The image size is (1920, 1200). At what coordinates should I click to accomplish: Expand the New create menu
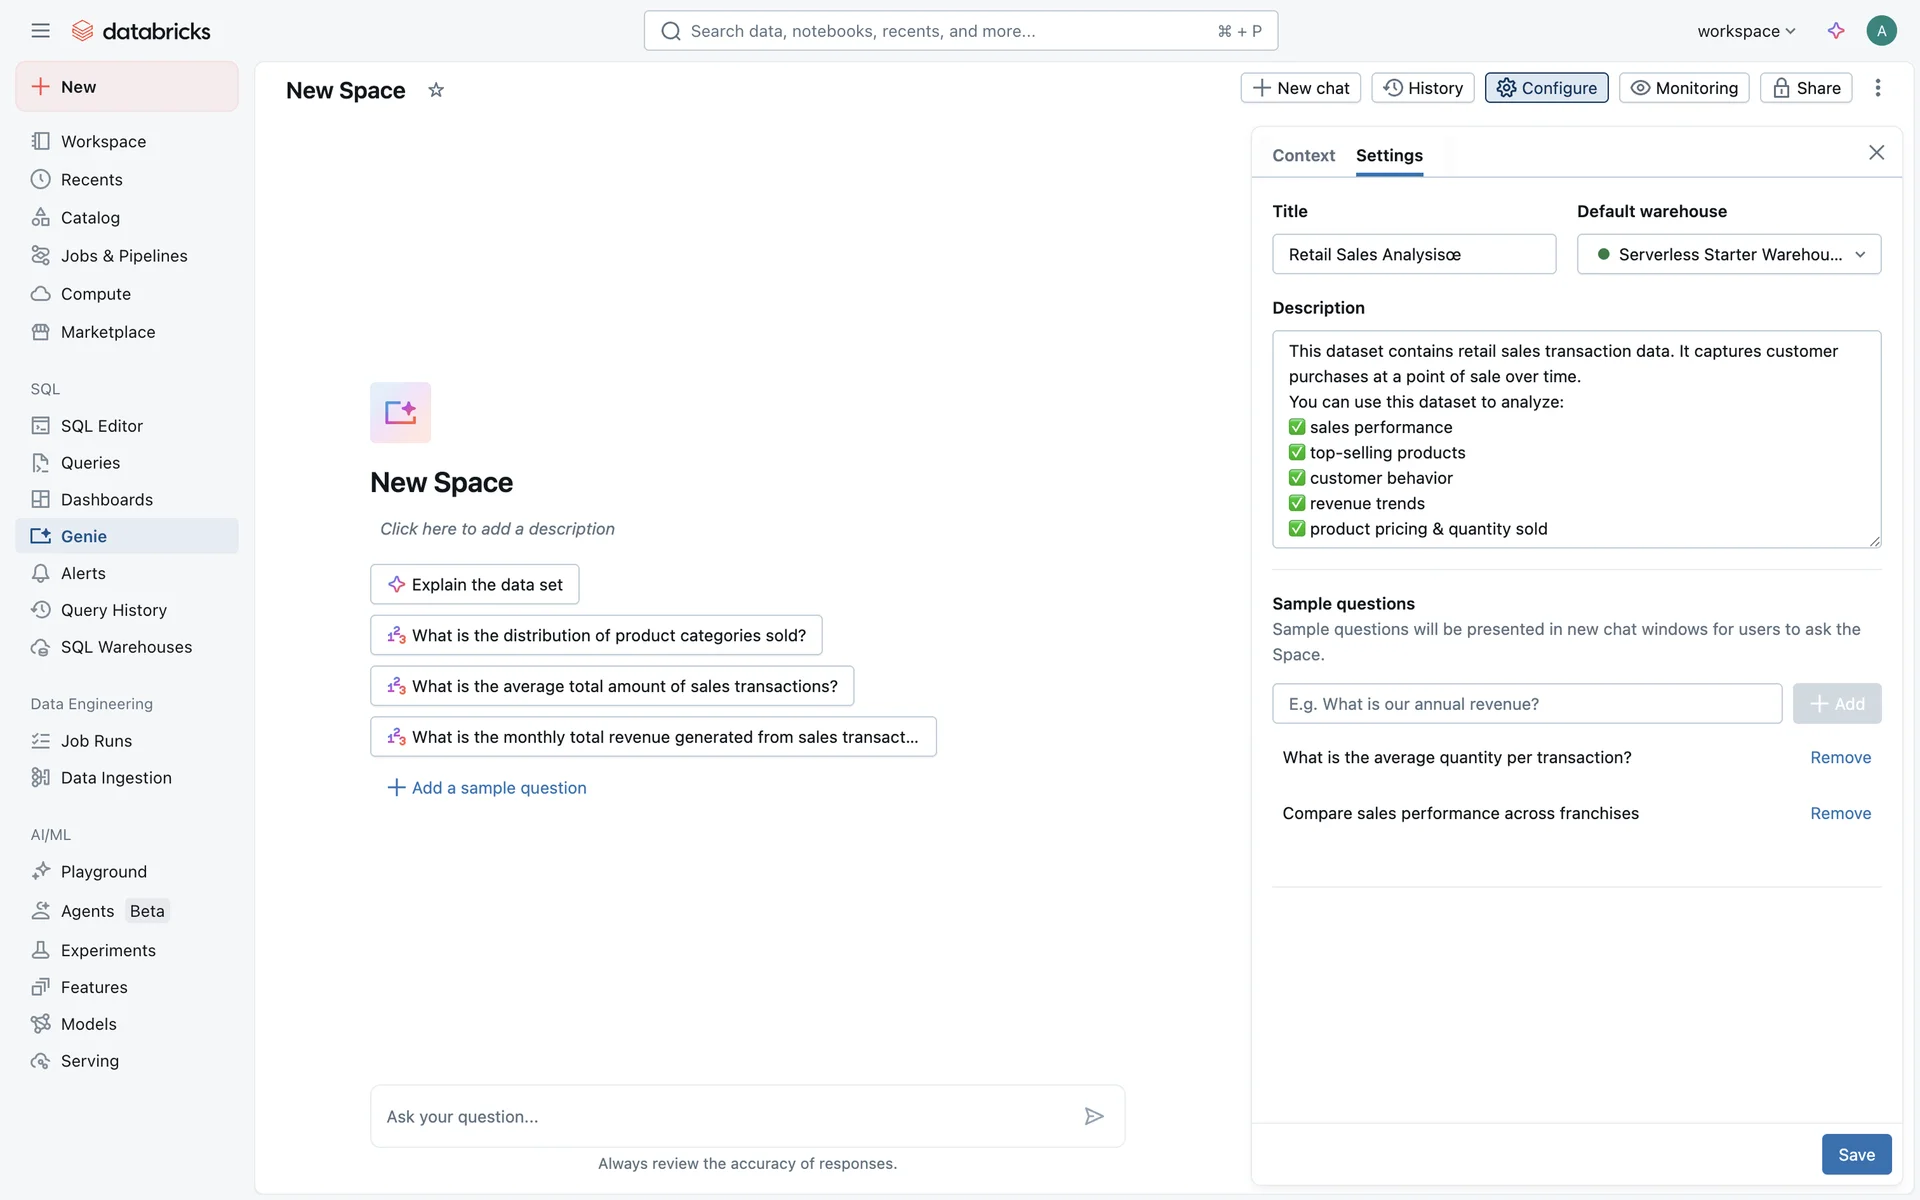click(x=127, y=87)
